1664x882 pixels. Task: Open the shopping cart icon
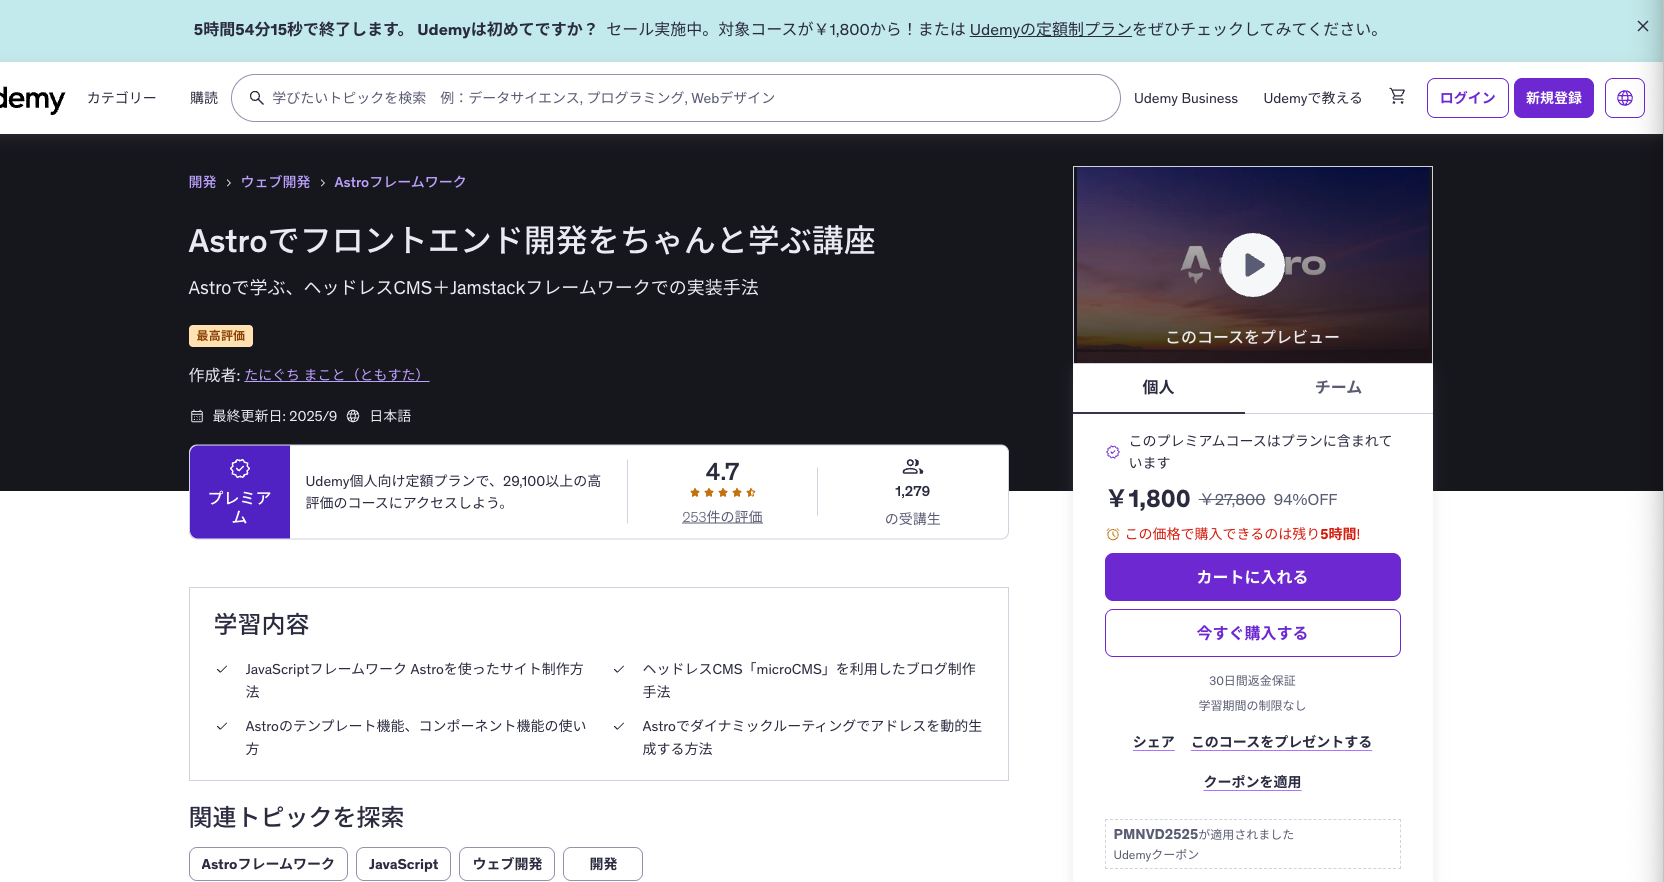[x=1397, y=96]
